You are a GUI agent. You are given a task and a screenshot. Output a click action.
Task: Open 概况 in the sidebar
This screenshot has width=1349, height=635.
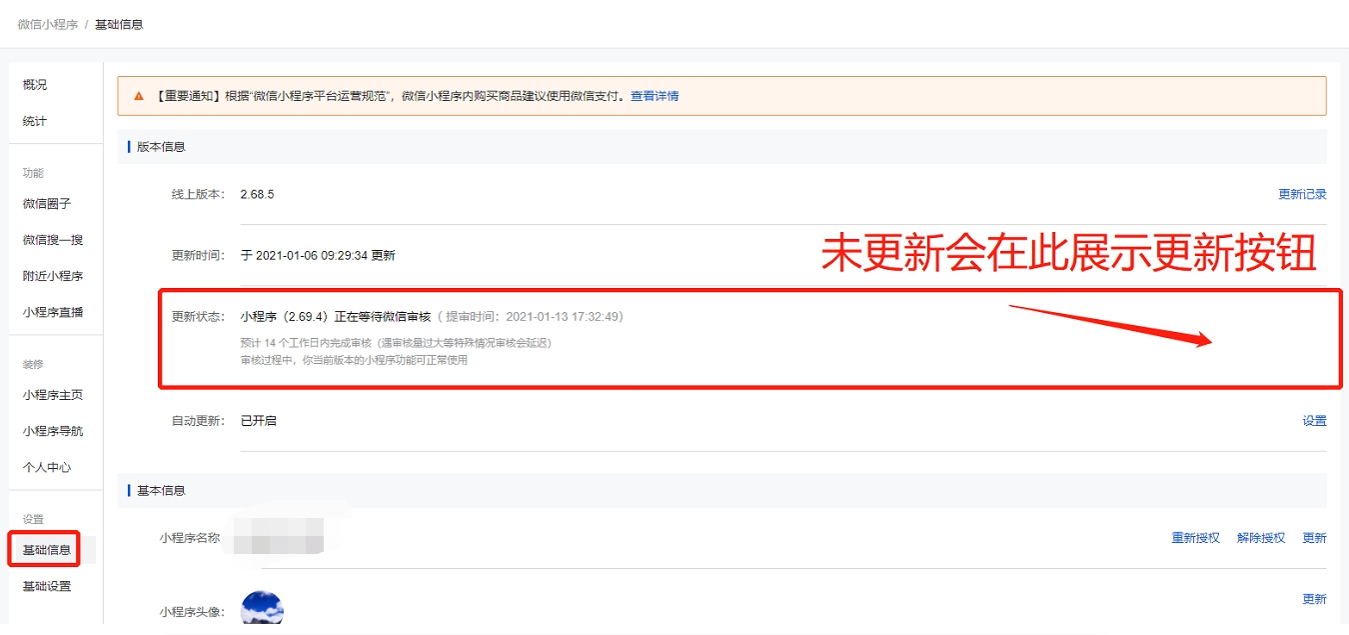point(34,85)
